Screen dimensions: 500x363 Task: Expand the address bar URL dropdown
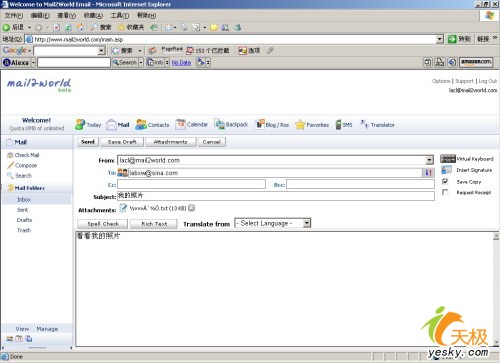coord(440,39)
